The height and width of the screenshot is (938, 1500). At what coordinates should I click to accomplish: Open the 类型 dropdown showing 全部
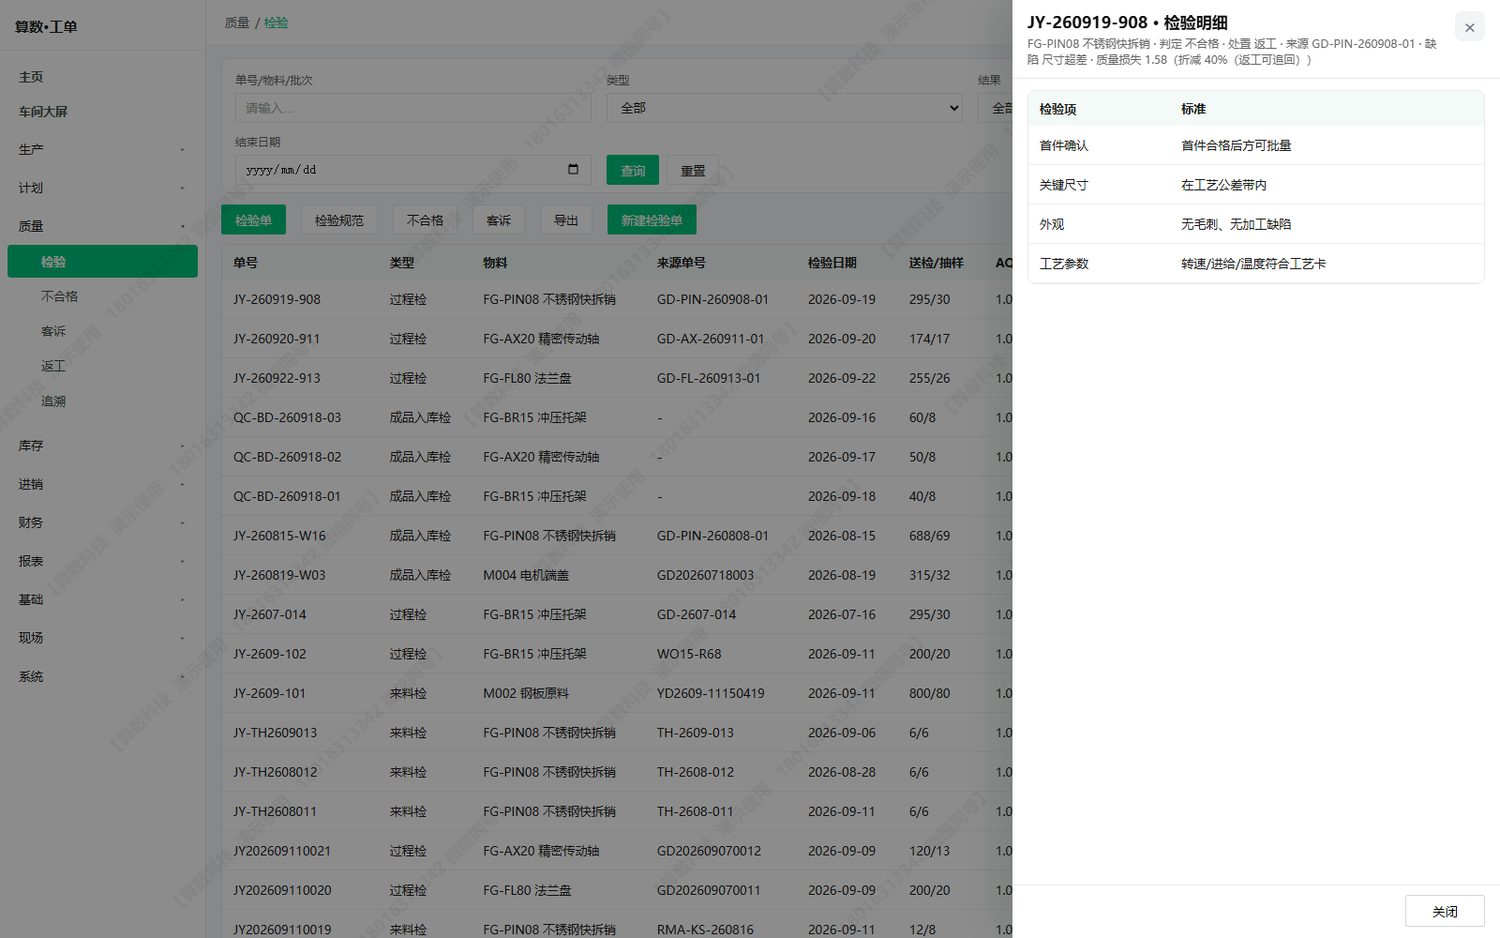click(784, 108)
